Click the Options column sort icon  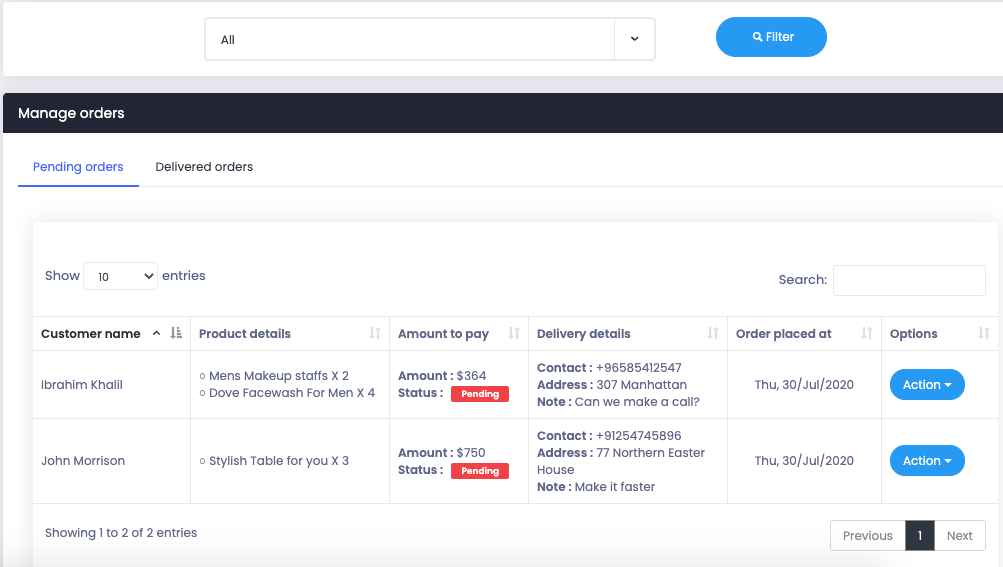coord(984,333)
